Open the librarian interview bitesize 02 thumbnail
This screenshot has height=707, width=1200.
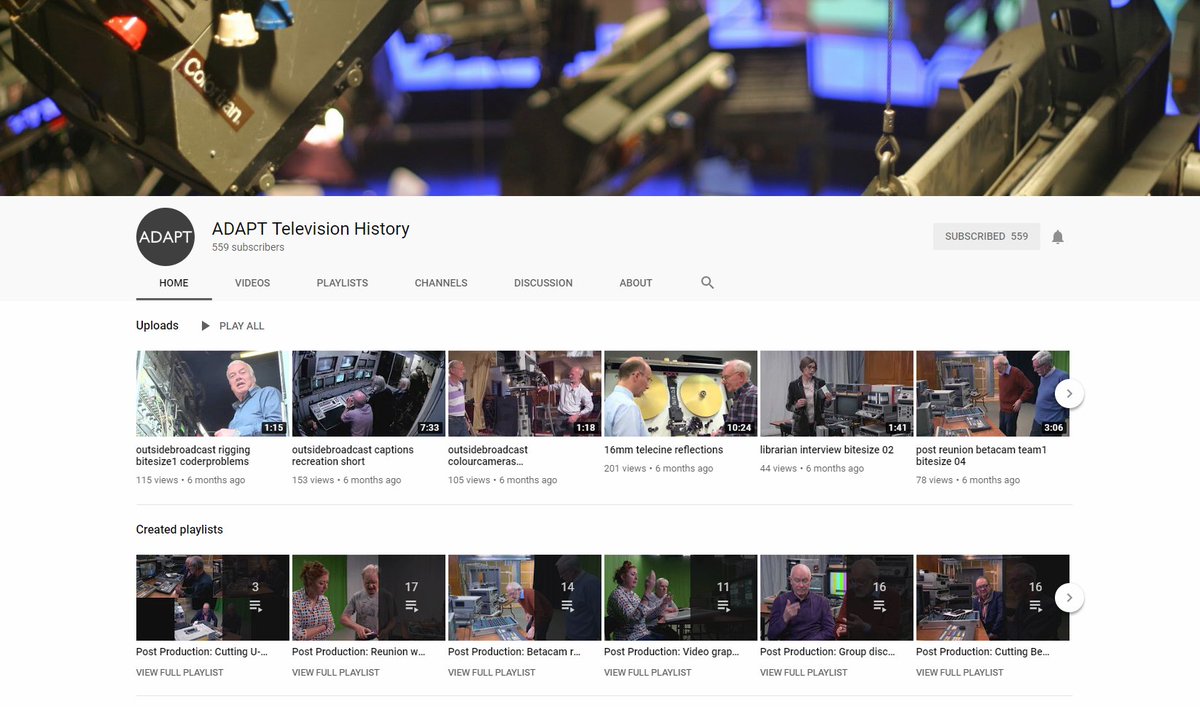coord(837,394)
